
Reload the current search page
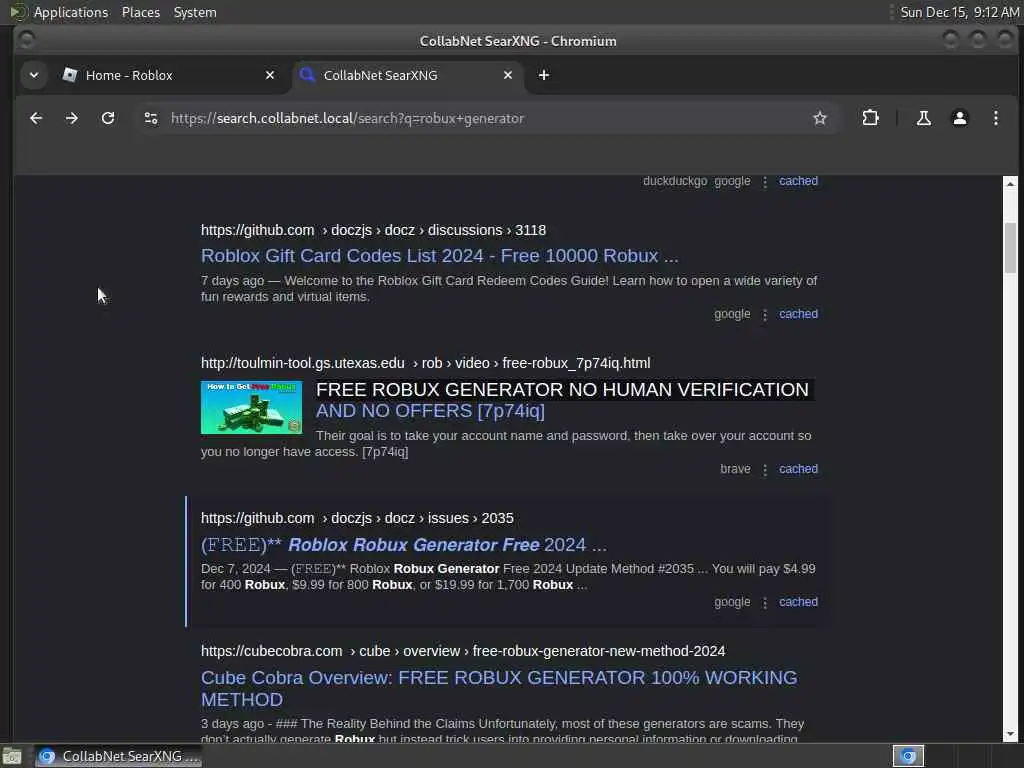click(x=108, y=118)
